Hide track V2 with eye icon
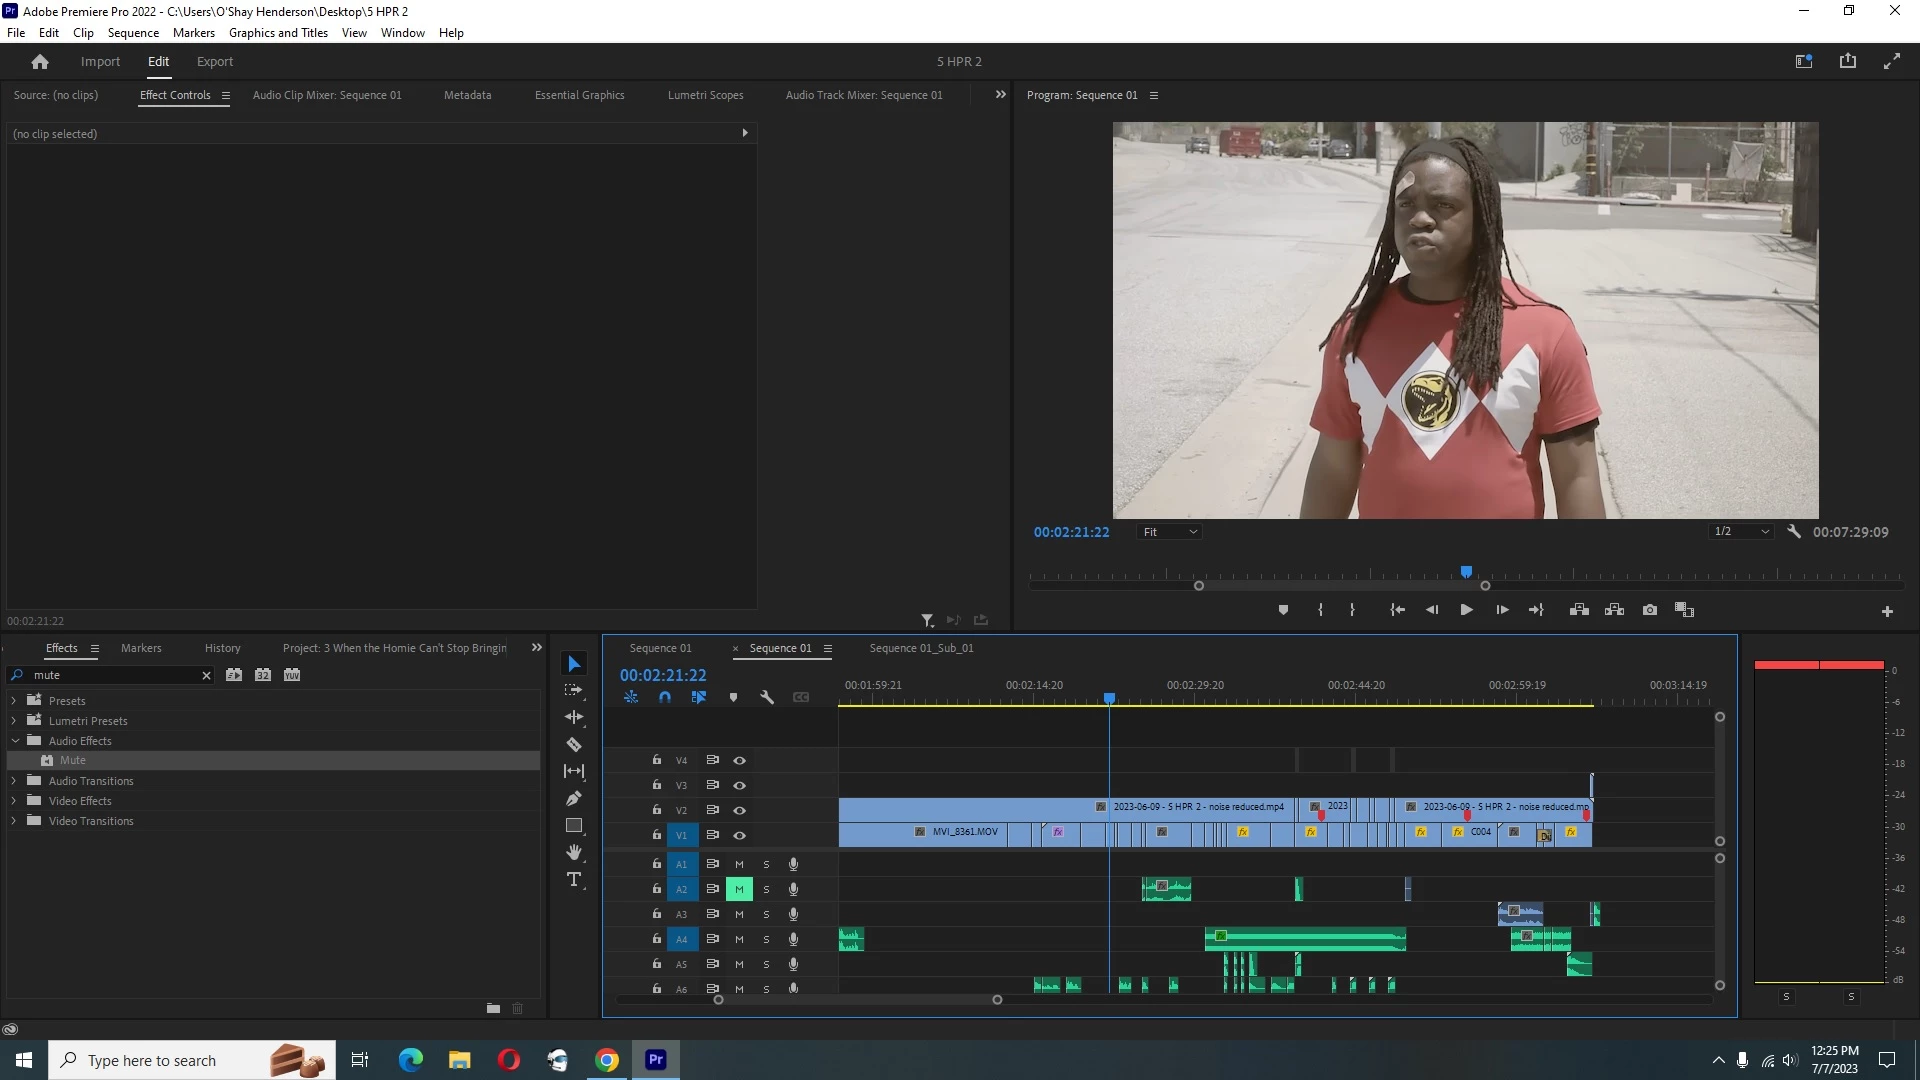 point(740,811)
